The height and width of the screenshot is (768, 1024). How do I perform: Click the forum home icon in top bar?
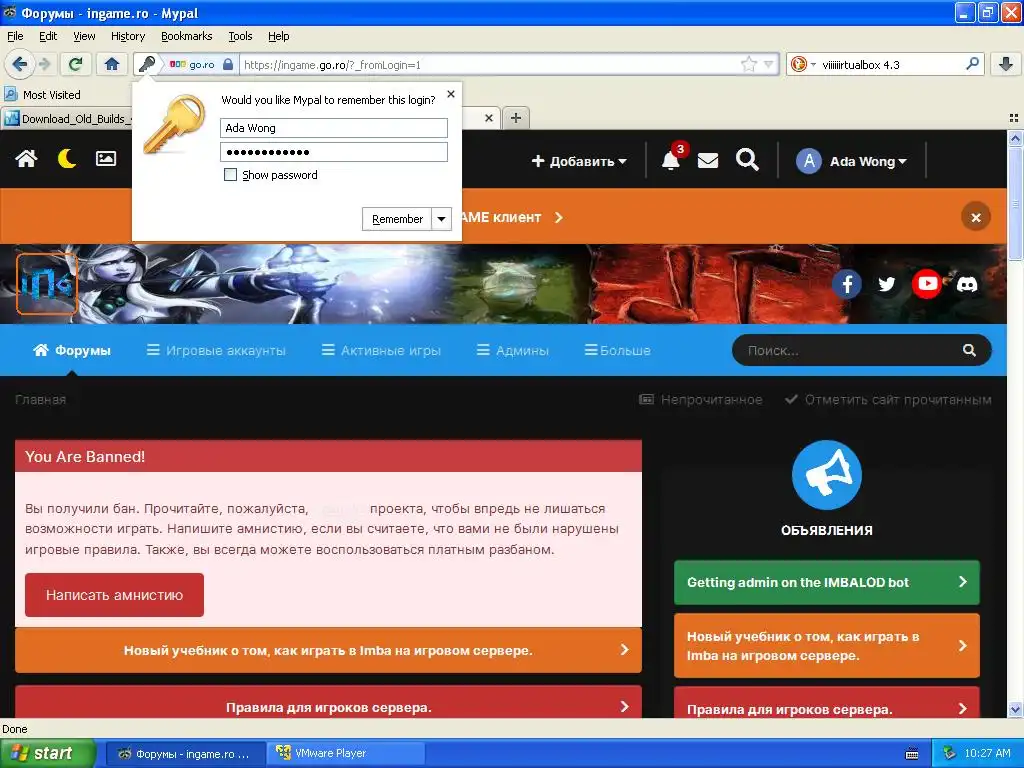(x=27, y=159)
